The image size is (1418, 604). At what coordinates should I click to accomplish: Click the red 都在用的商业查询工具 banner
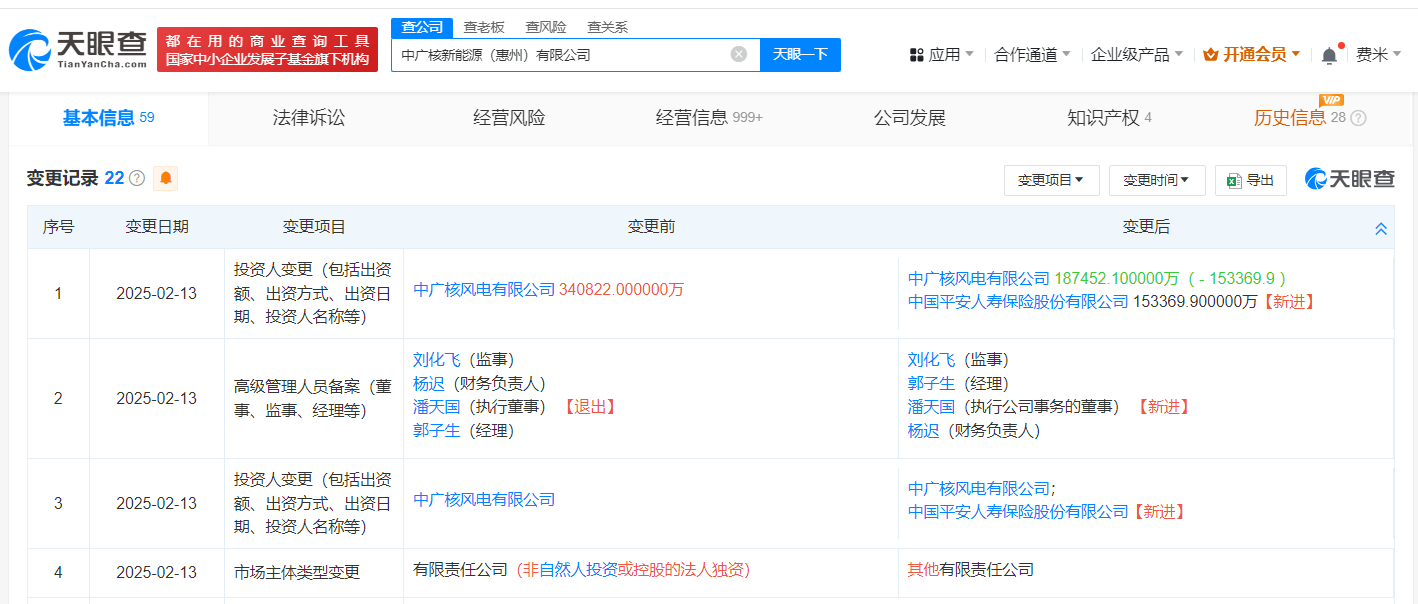[x=267, y=50]
